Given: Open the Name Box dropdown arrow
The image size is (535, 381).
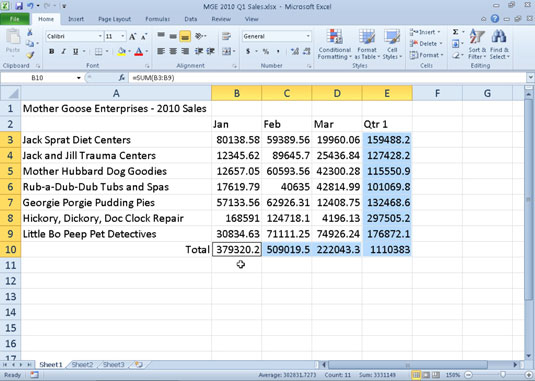Looking at the screenshot, I should click(x=78, y=78).
